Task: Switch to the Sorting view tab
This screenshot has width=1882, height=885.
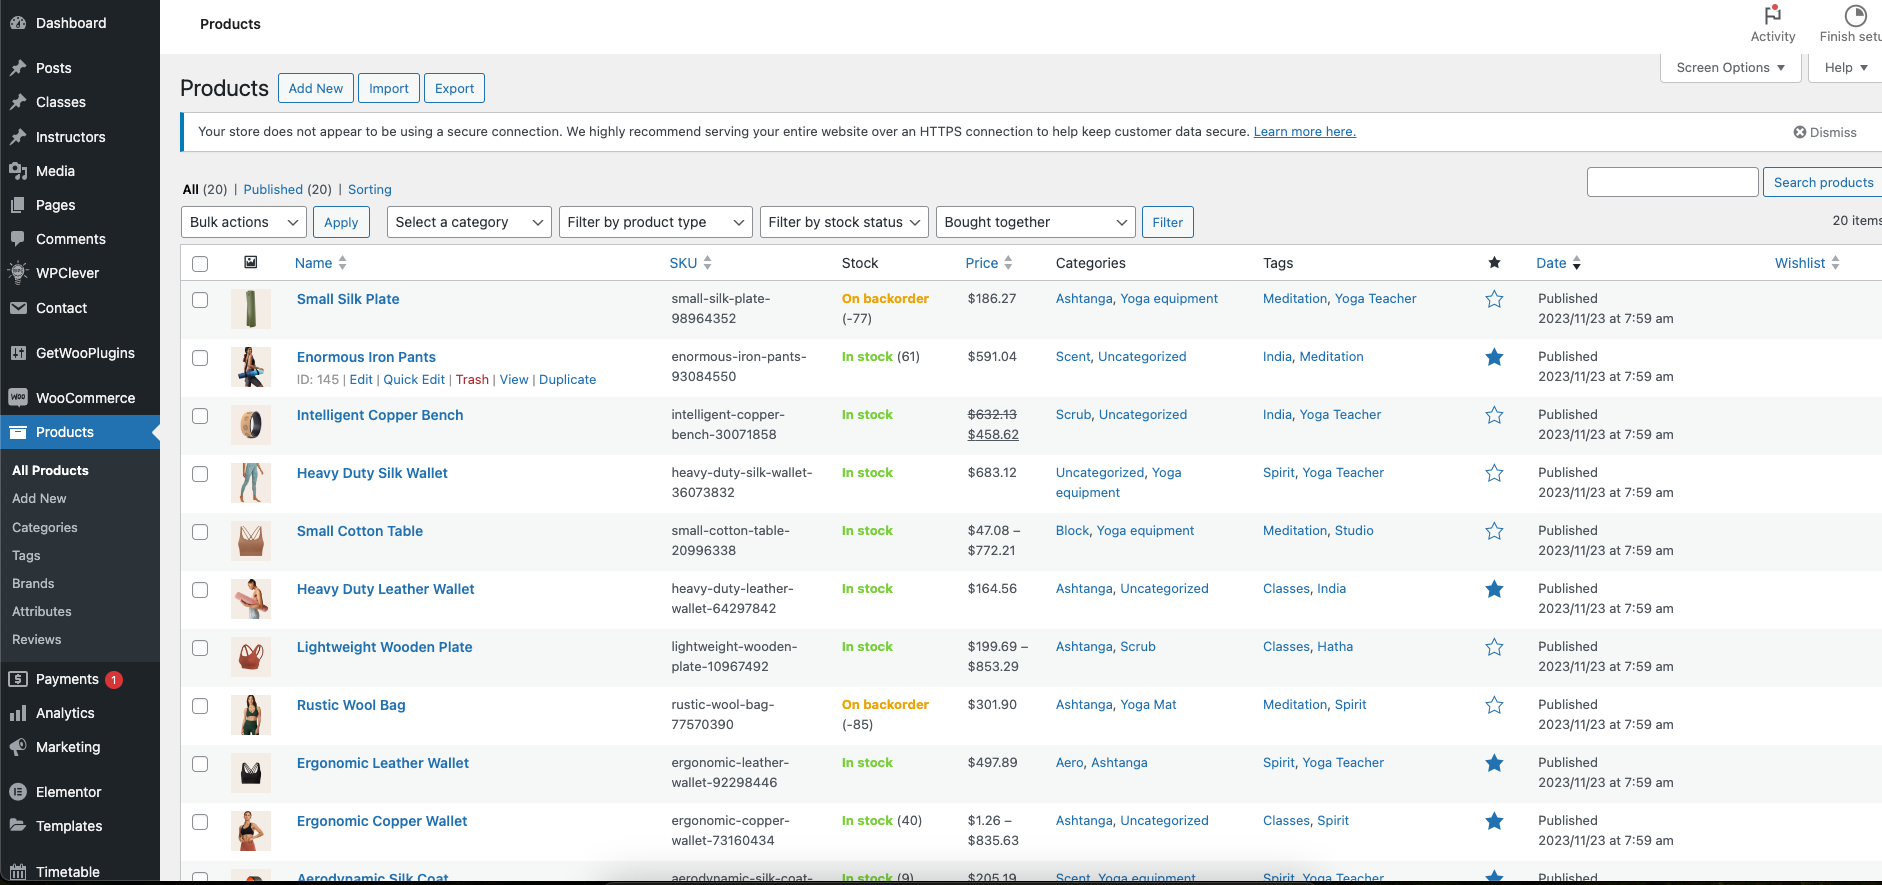Action: click(369, 189)
